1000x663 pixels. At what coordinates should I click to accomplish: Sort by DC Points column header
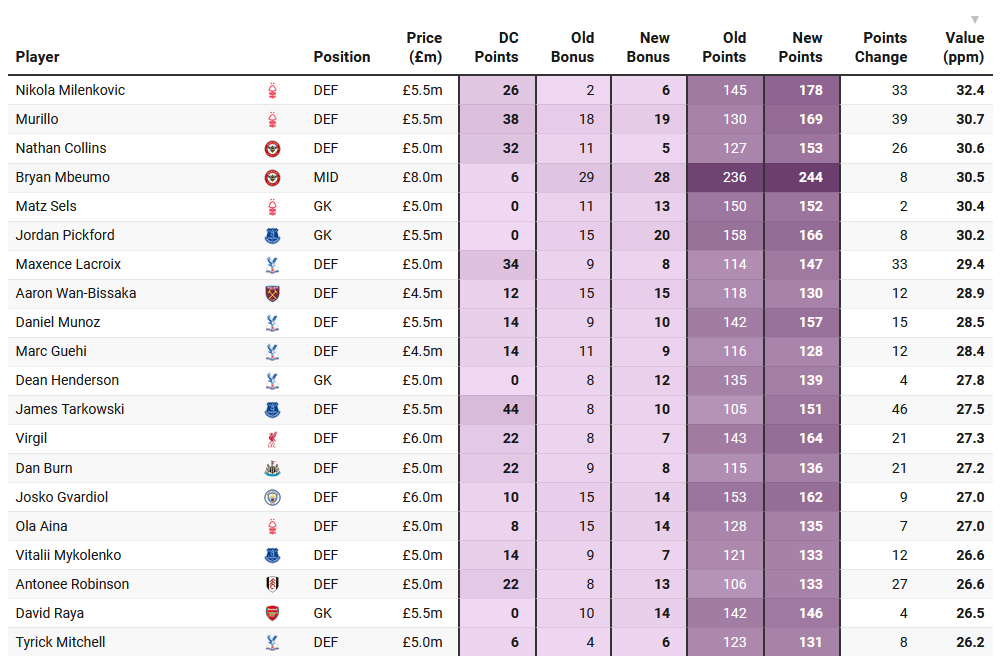point(496,48)
